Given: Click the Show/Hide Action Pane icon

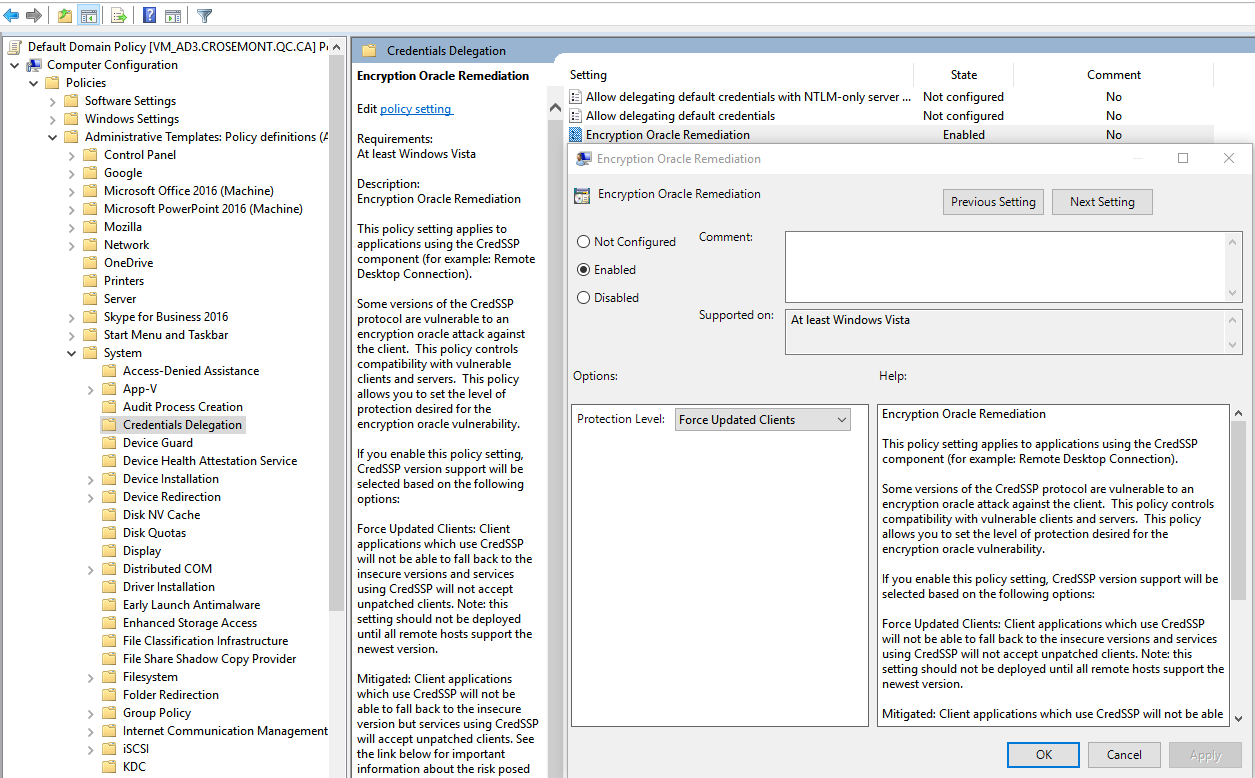Looking at the screenshot, I should 173,15.
